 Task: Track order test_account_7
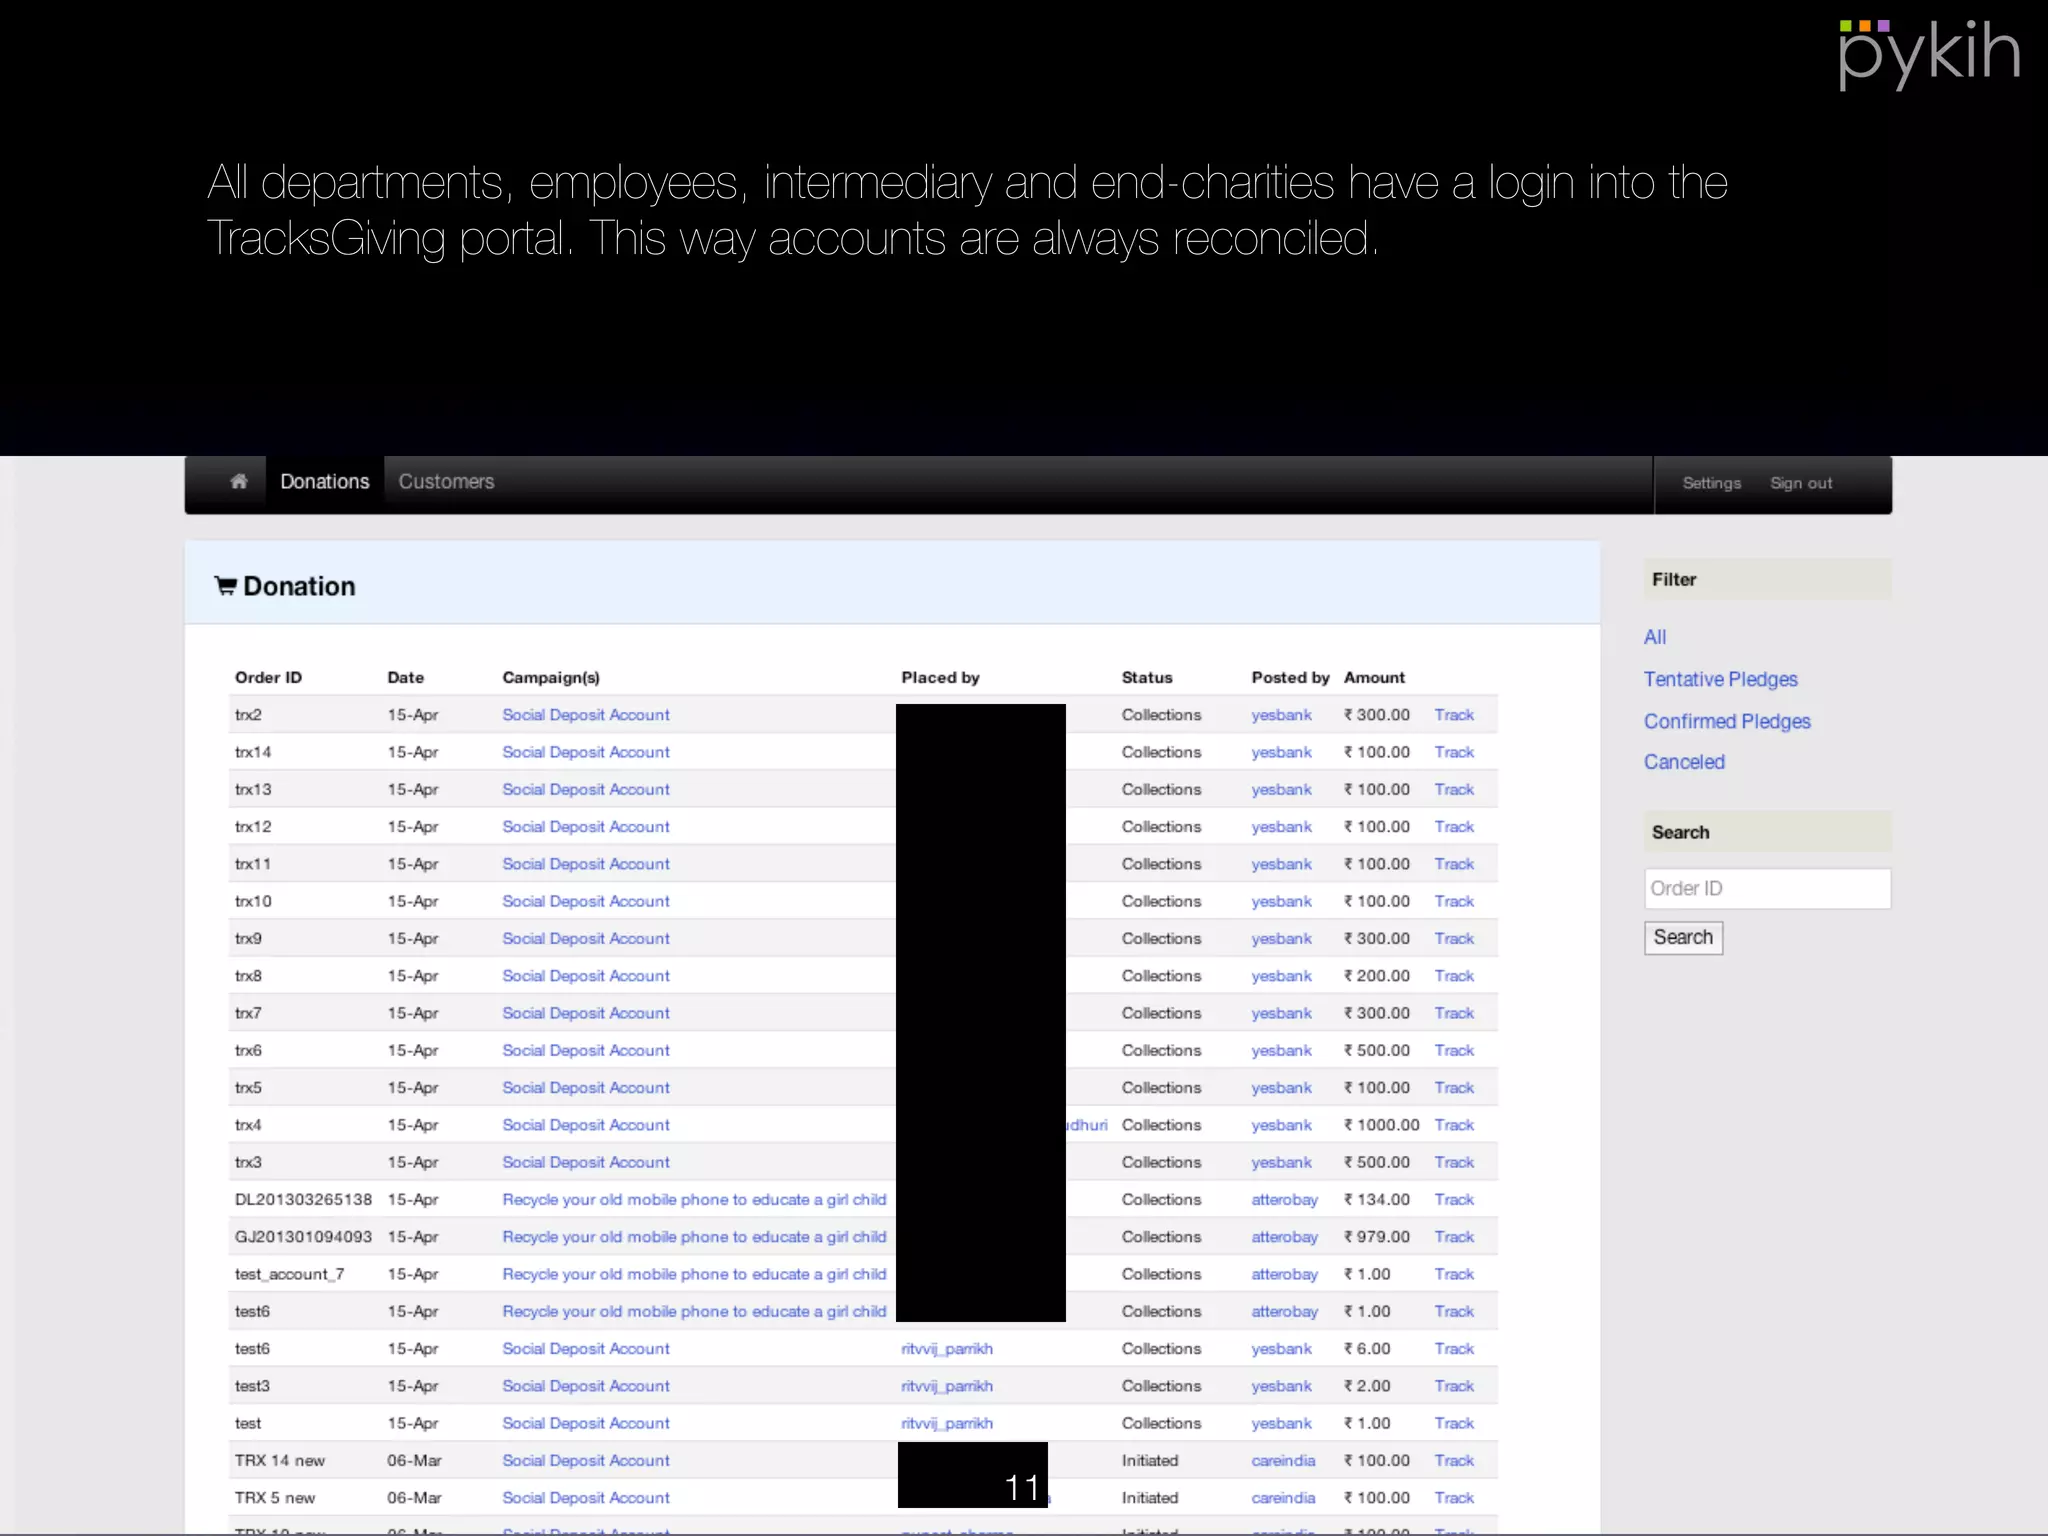(x=1454, y=1274)
